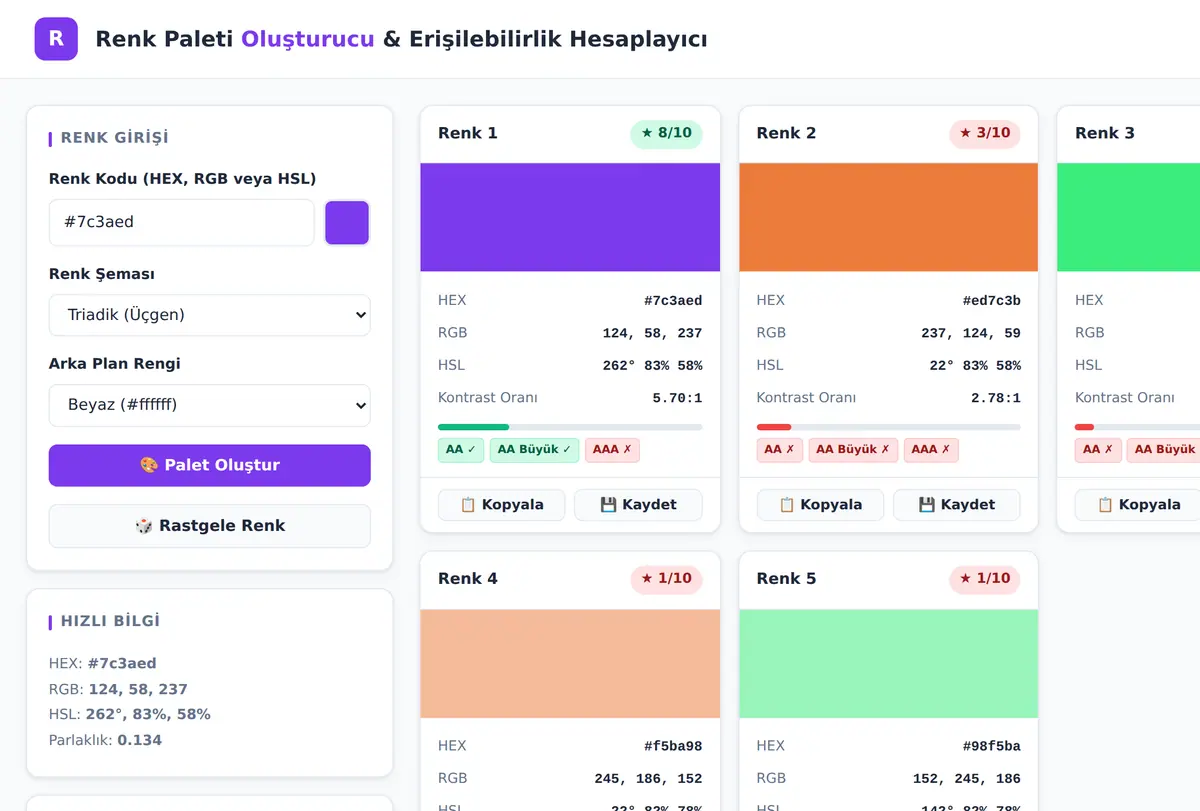This screenshot has width=1200, height=811.
Task: Click Renk 1 "AA ✓" badge
Action: 461,450
